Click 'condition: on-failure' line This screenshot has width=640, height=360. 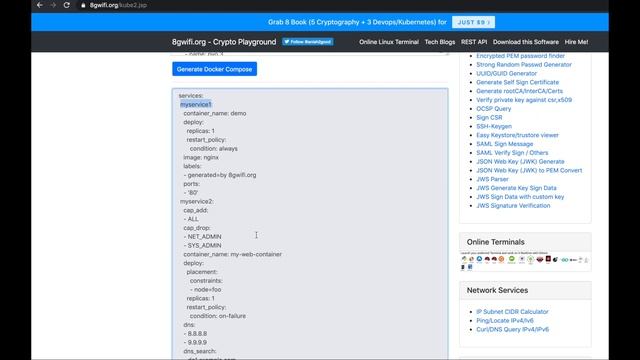(x=218, y=316)
